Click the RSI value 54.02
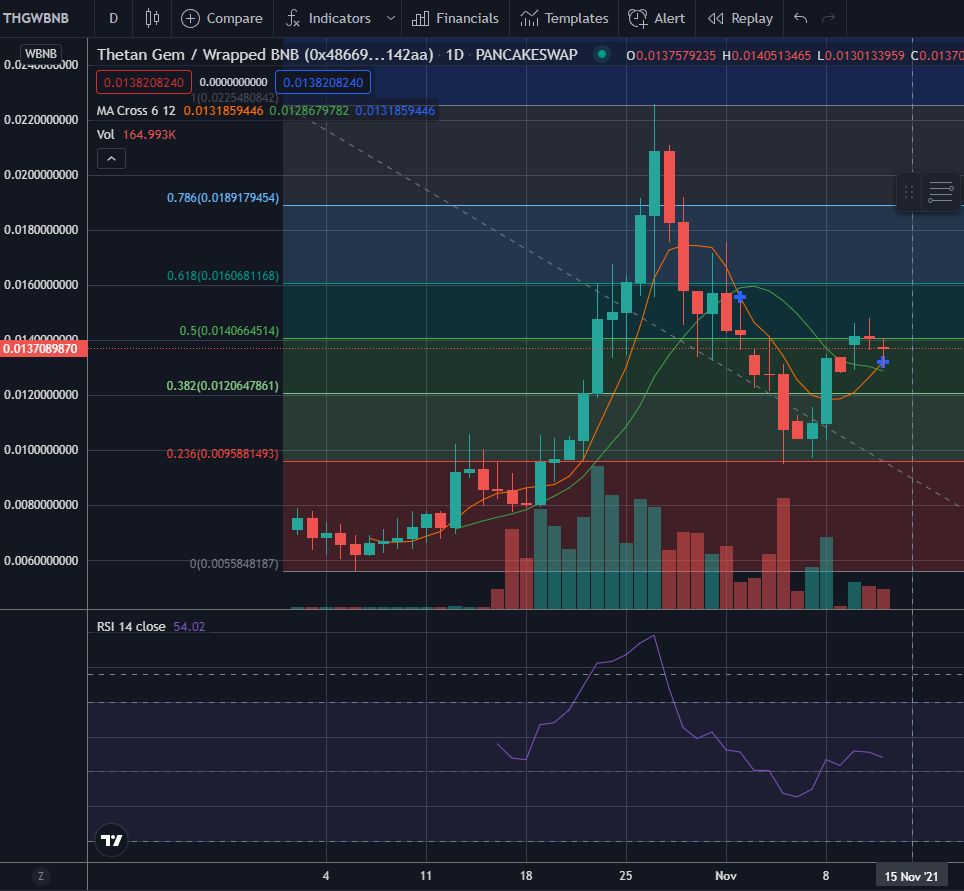This screenshot has height=891, width=964. [x=189, y=627]
